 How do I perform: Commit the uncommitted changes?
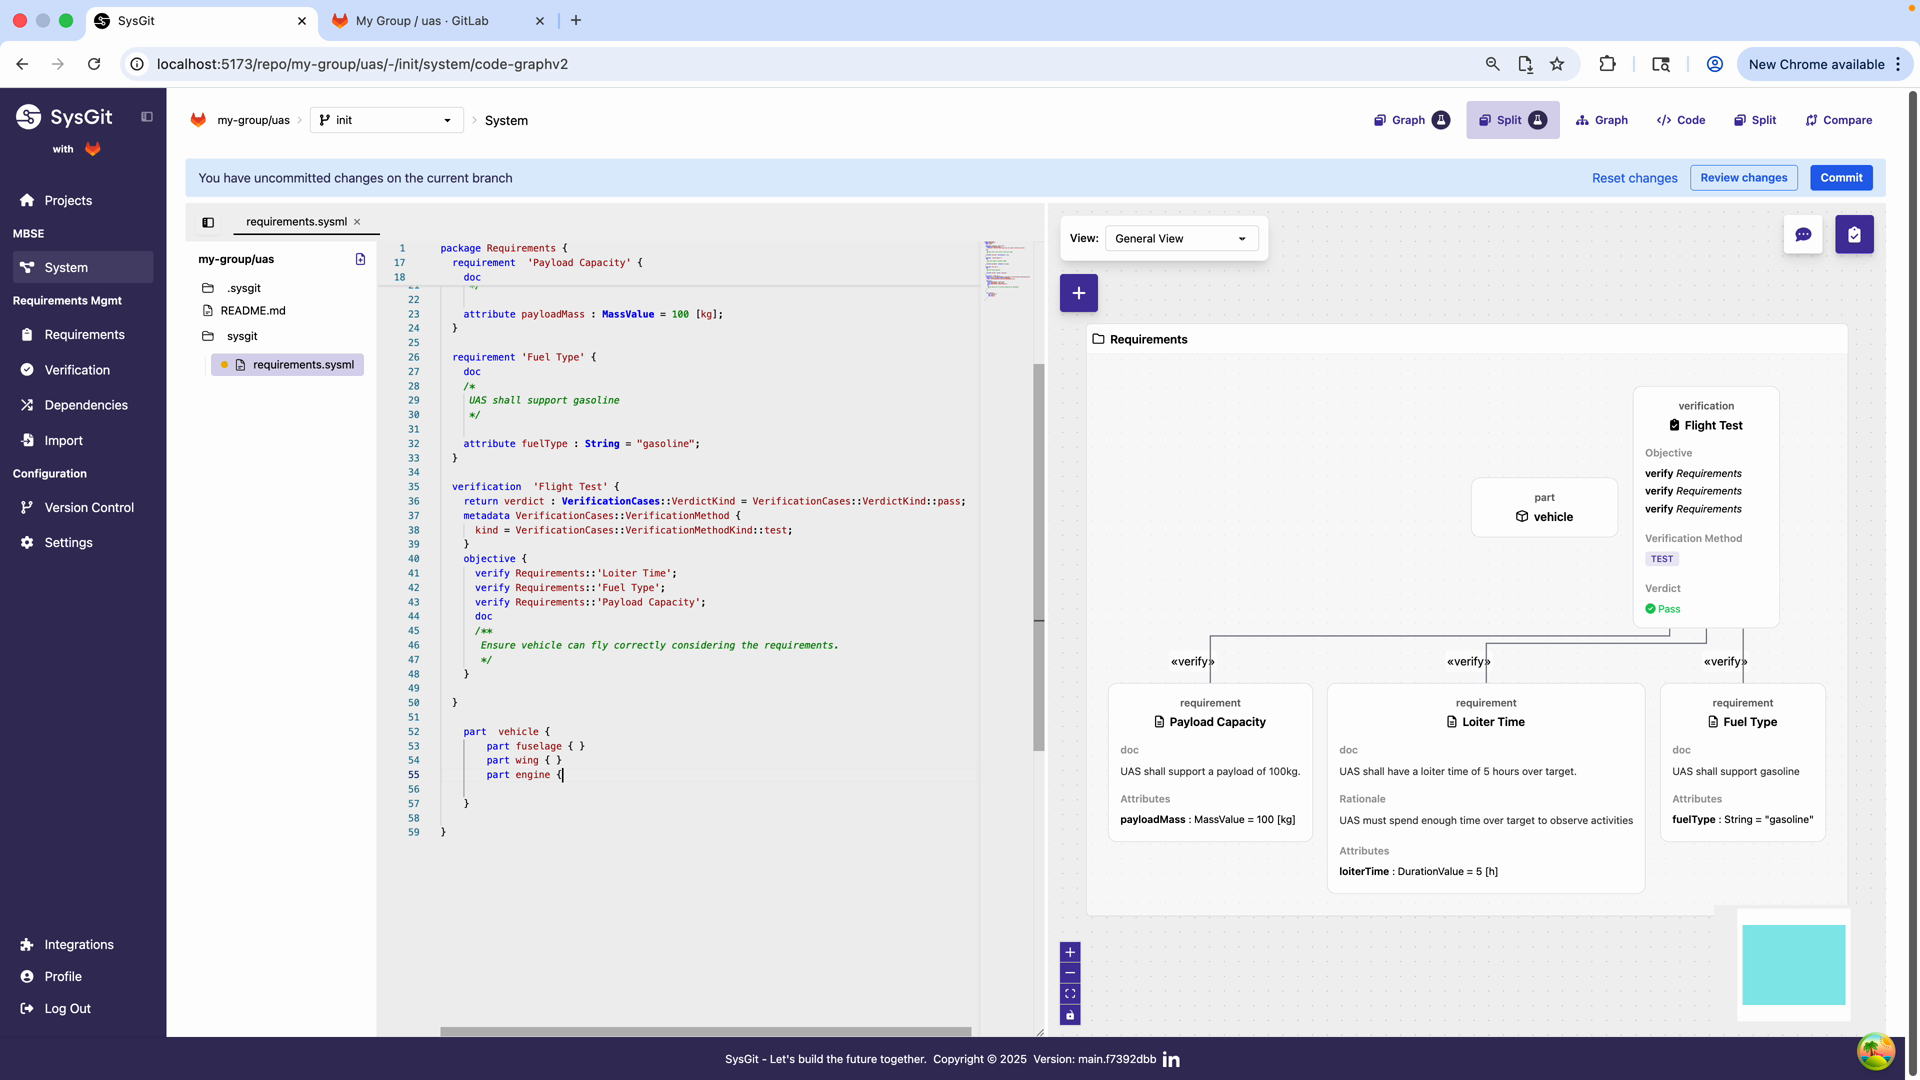tap(1841, 177)
